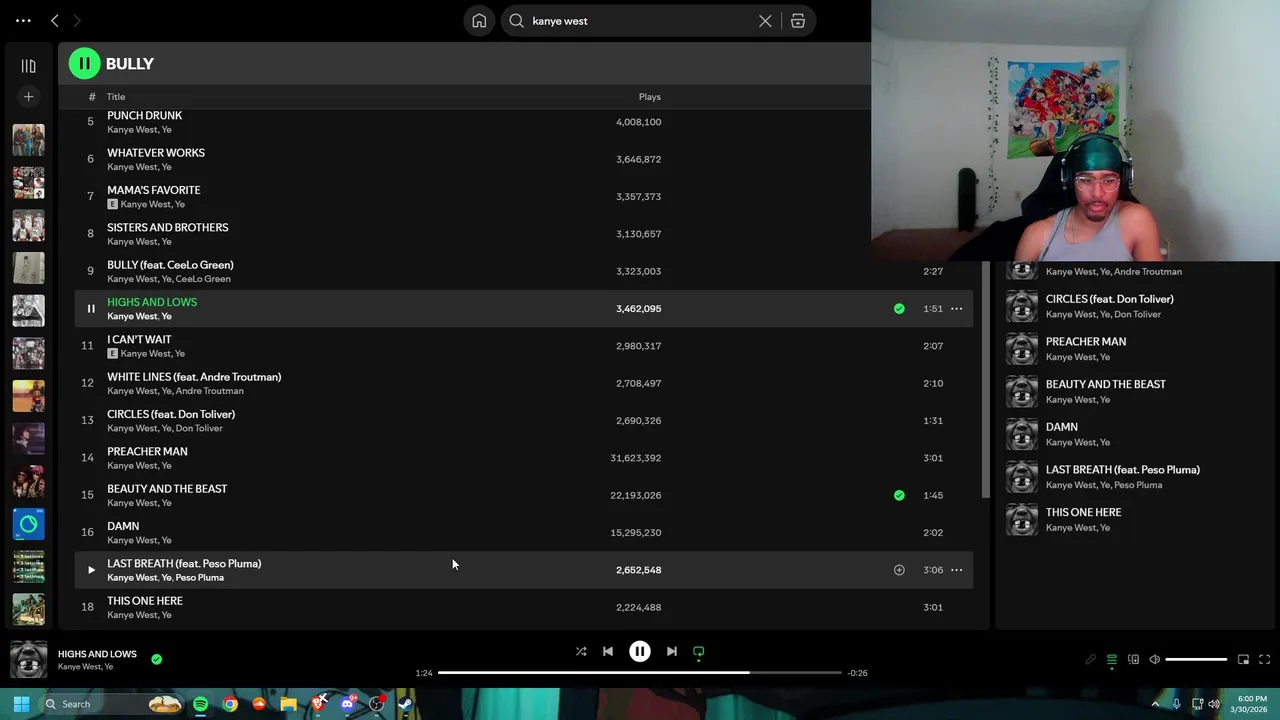Select WHATEVER WORKS track

point(156,153)
